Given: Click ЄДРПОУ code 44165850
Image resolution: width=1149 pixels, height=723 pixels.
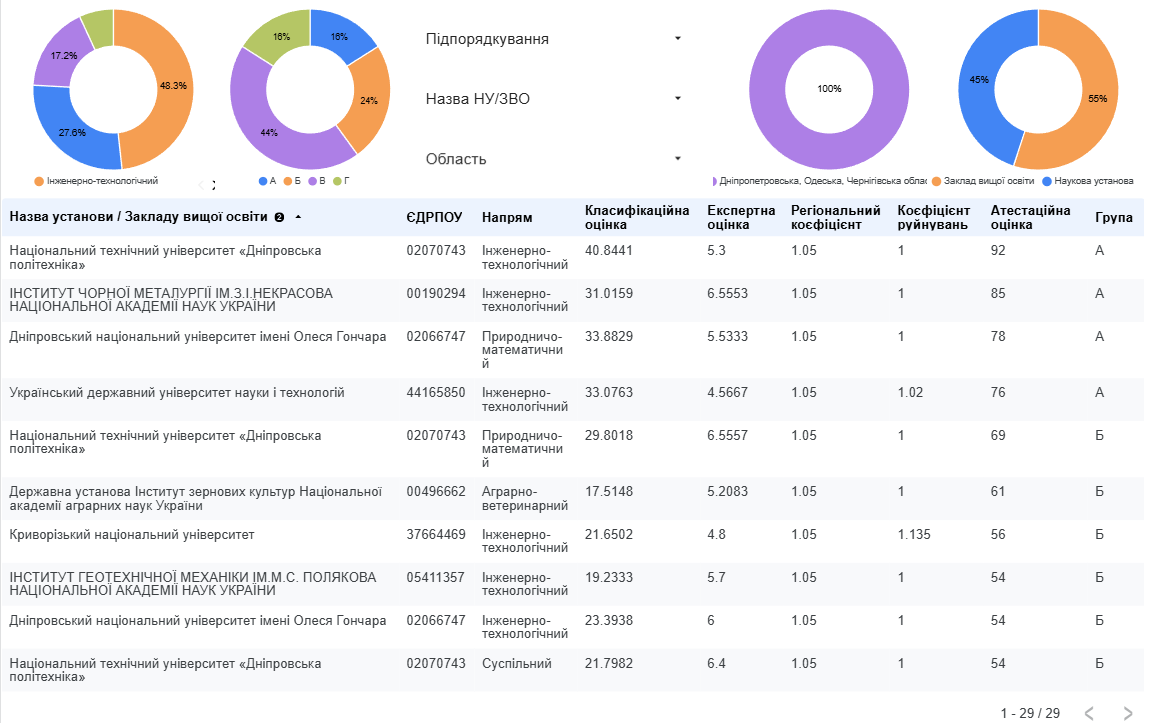Looking at the screenshot, I should (436, 393).
